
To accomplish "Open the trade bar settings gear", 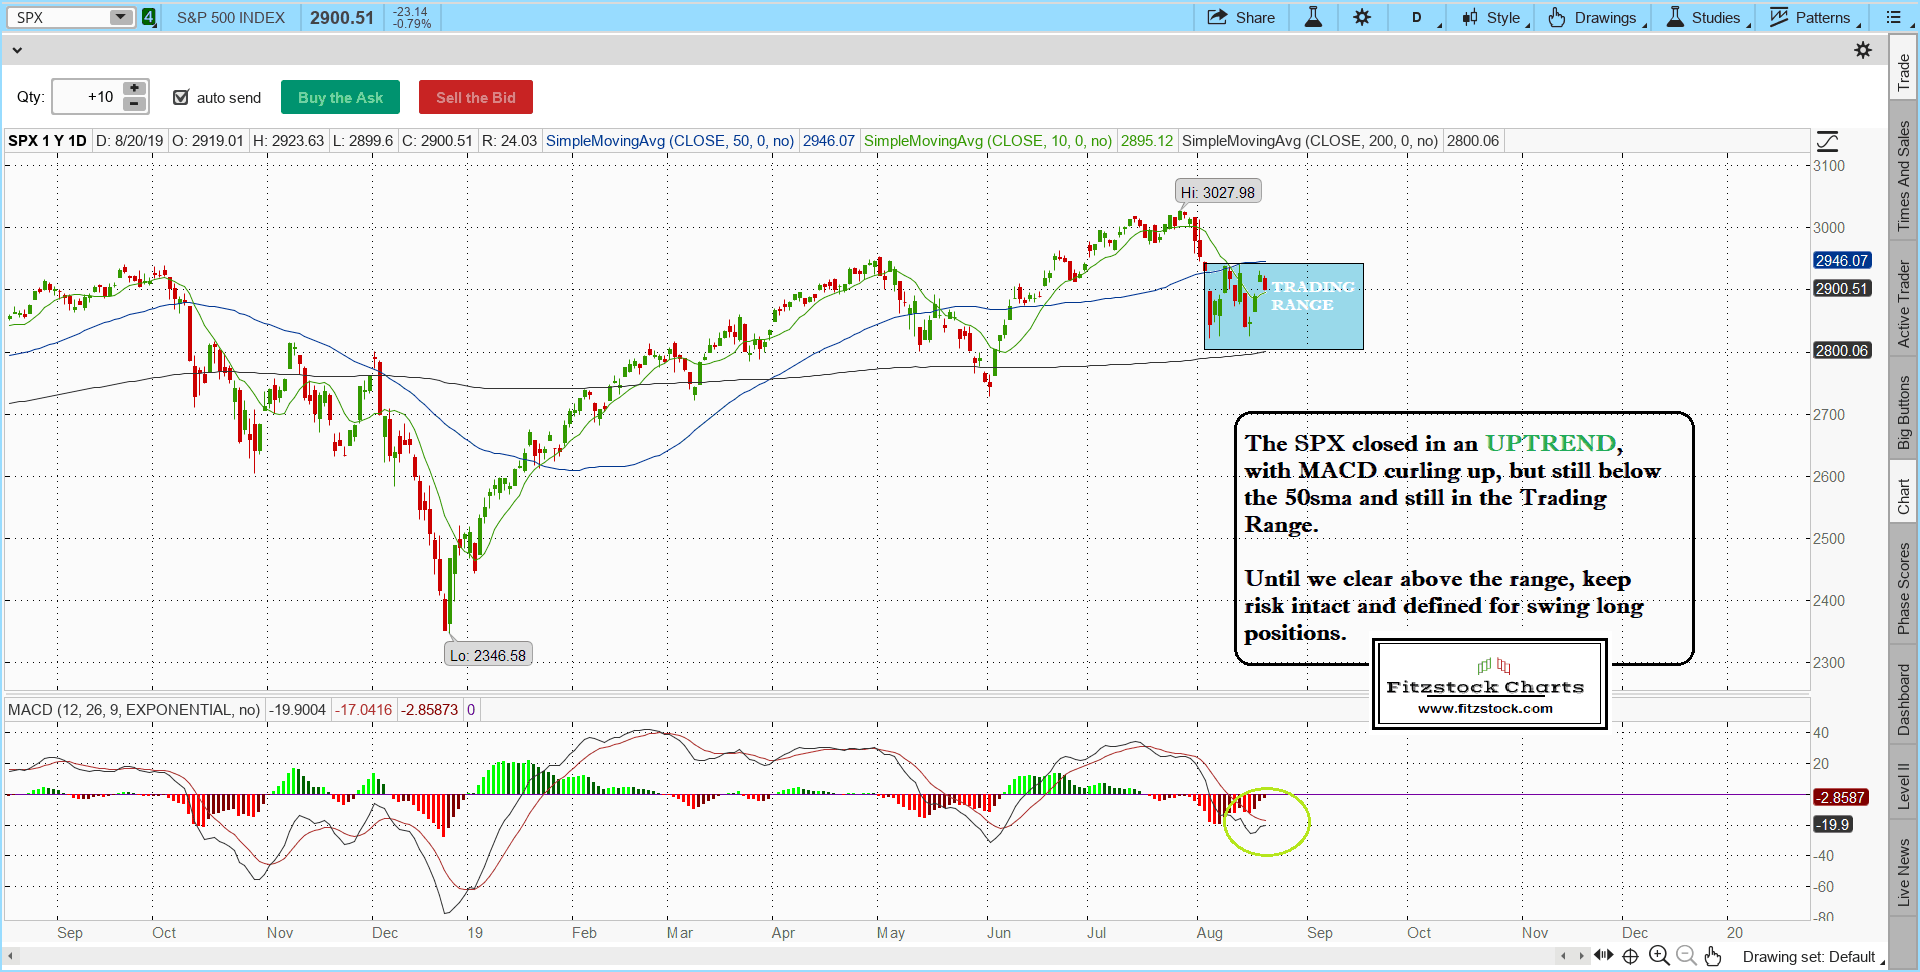I will click(x=1863, y=50).
